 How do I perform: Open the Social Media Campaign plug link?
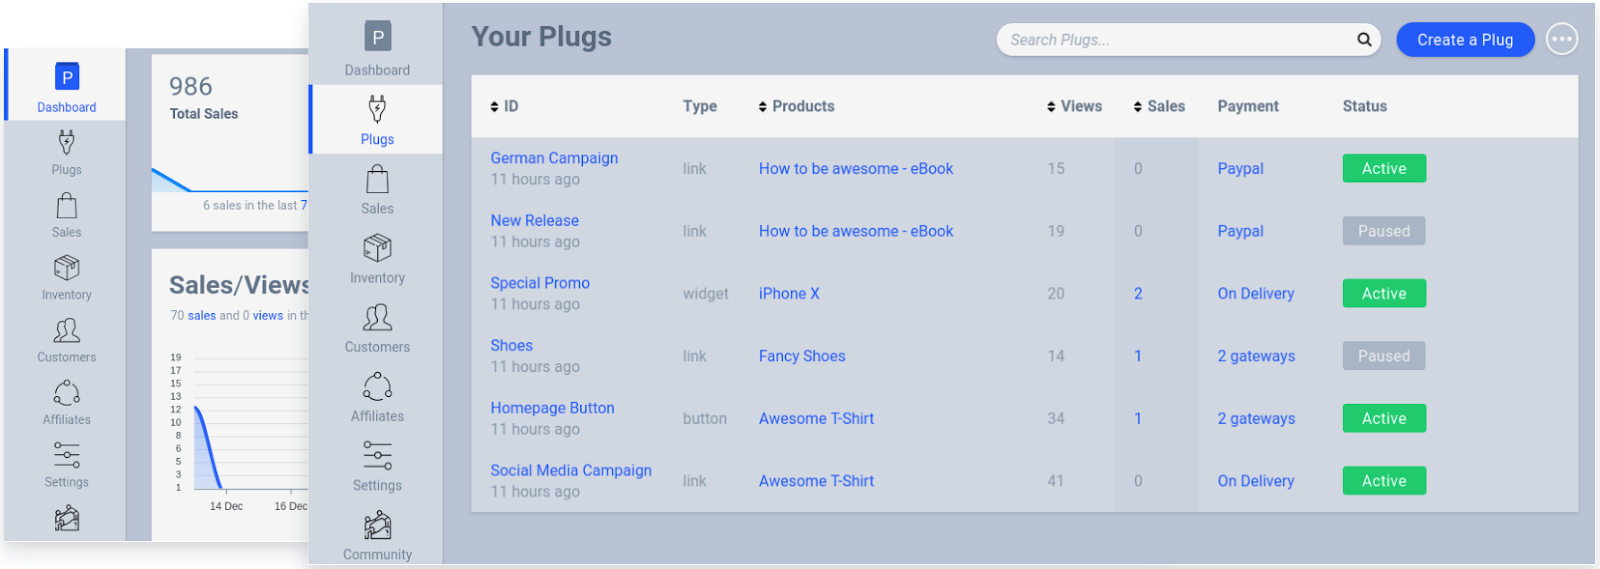coord(571,470)
